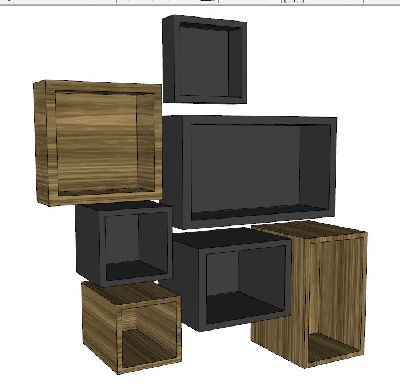Screen dimensions: 400x386
Task: Select the large wooden box's left edge side
Action: tap(41, 143)
